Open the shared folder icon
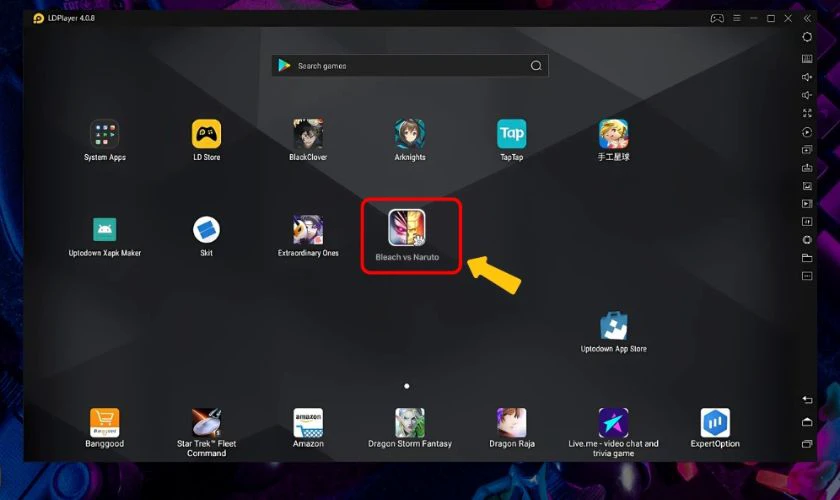 click(x=807, y=258)
